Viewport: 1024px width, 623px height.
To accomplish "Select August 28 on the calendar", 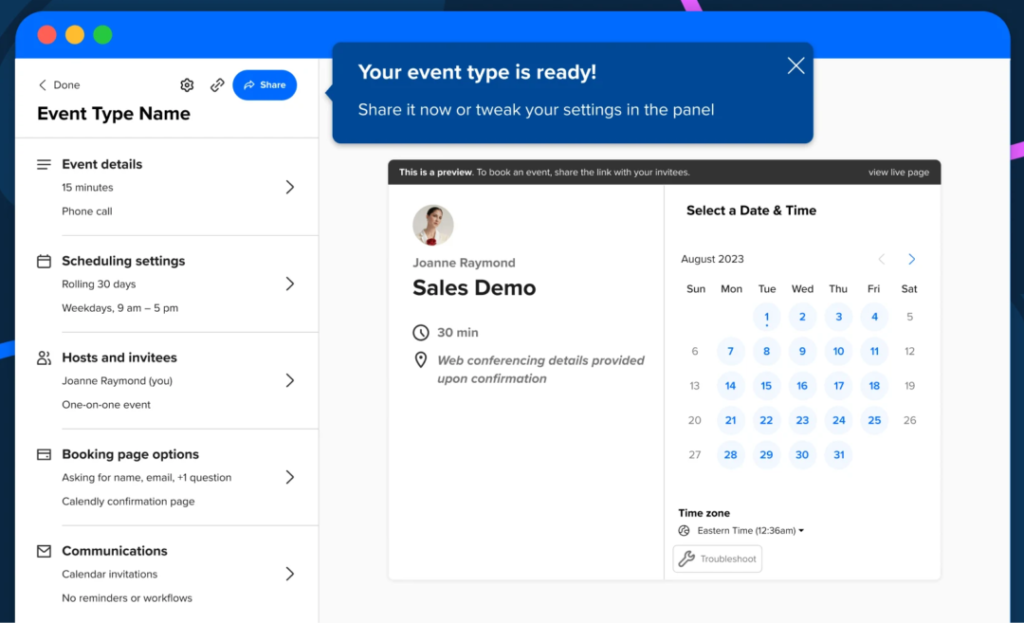I will (x=731, y=455).
